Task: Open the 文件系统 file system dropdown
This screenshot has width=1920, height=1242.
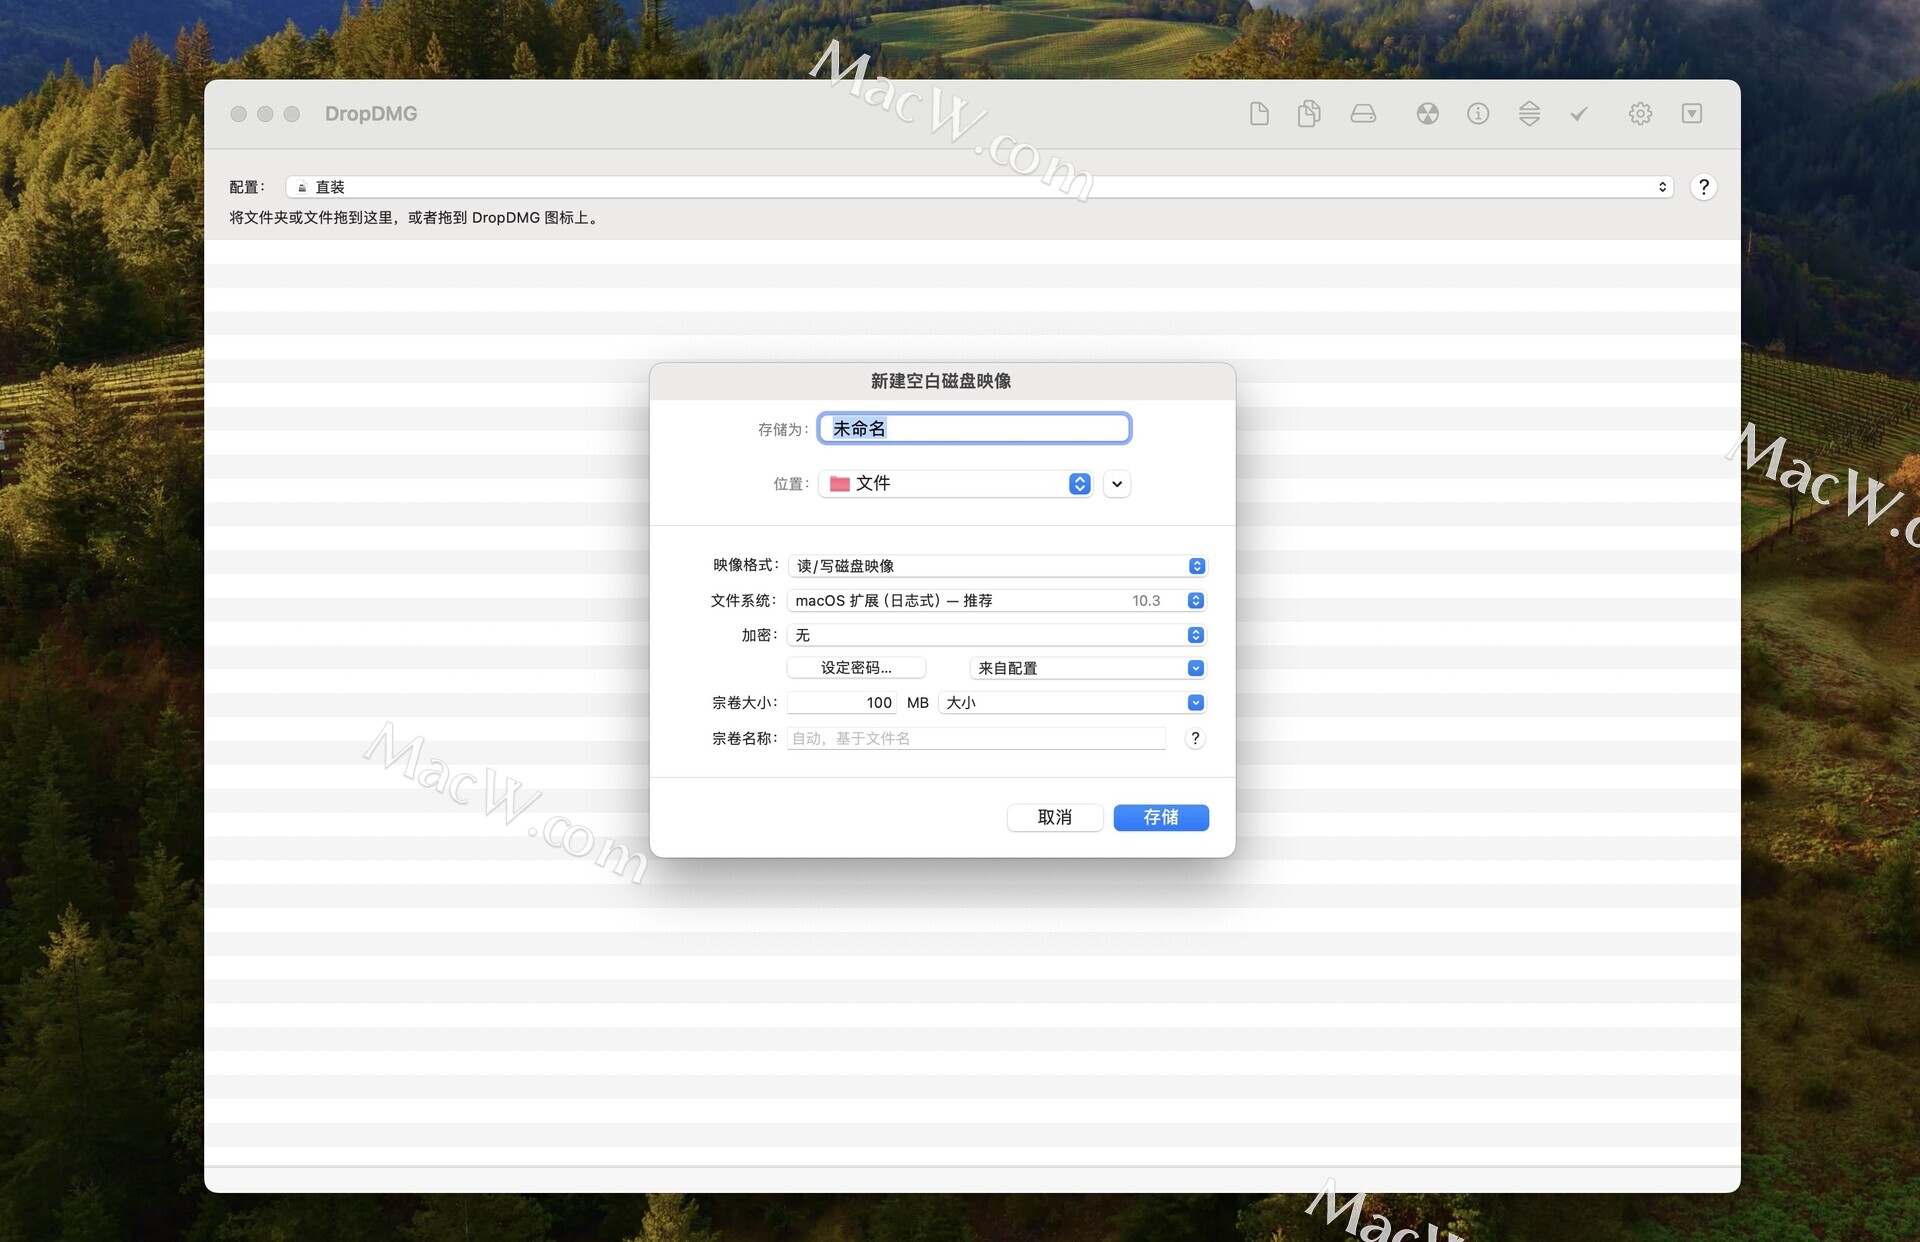Action: (997, 601)
